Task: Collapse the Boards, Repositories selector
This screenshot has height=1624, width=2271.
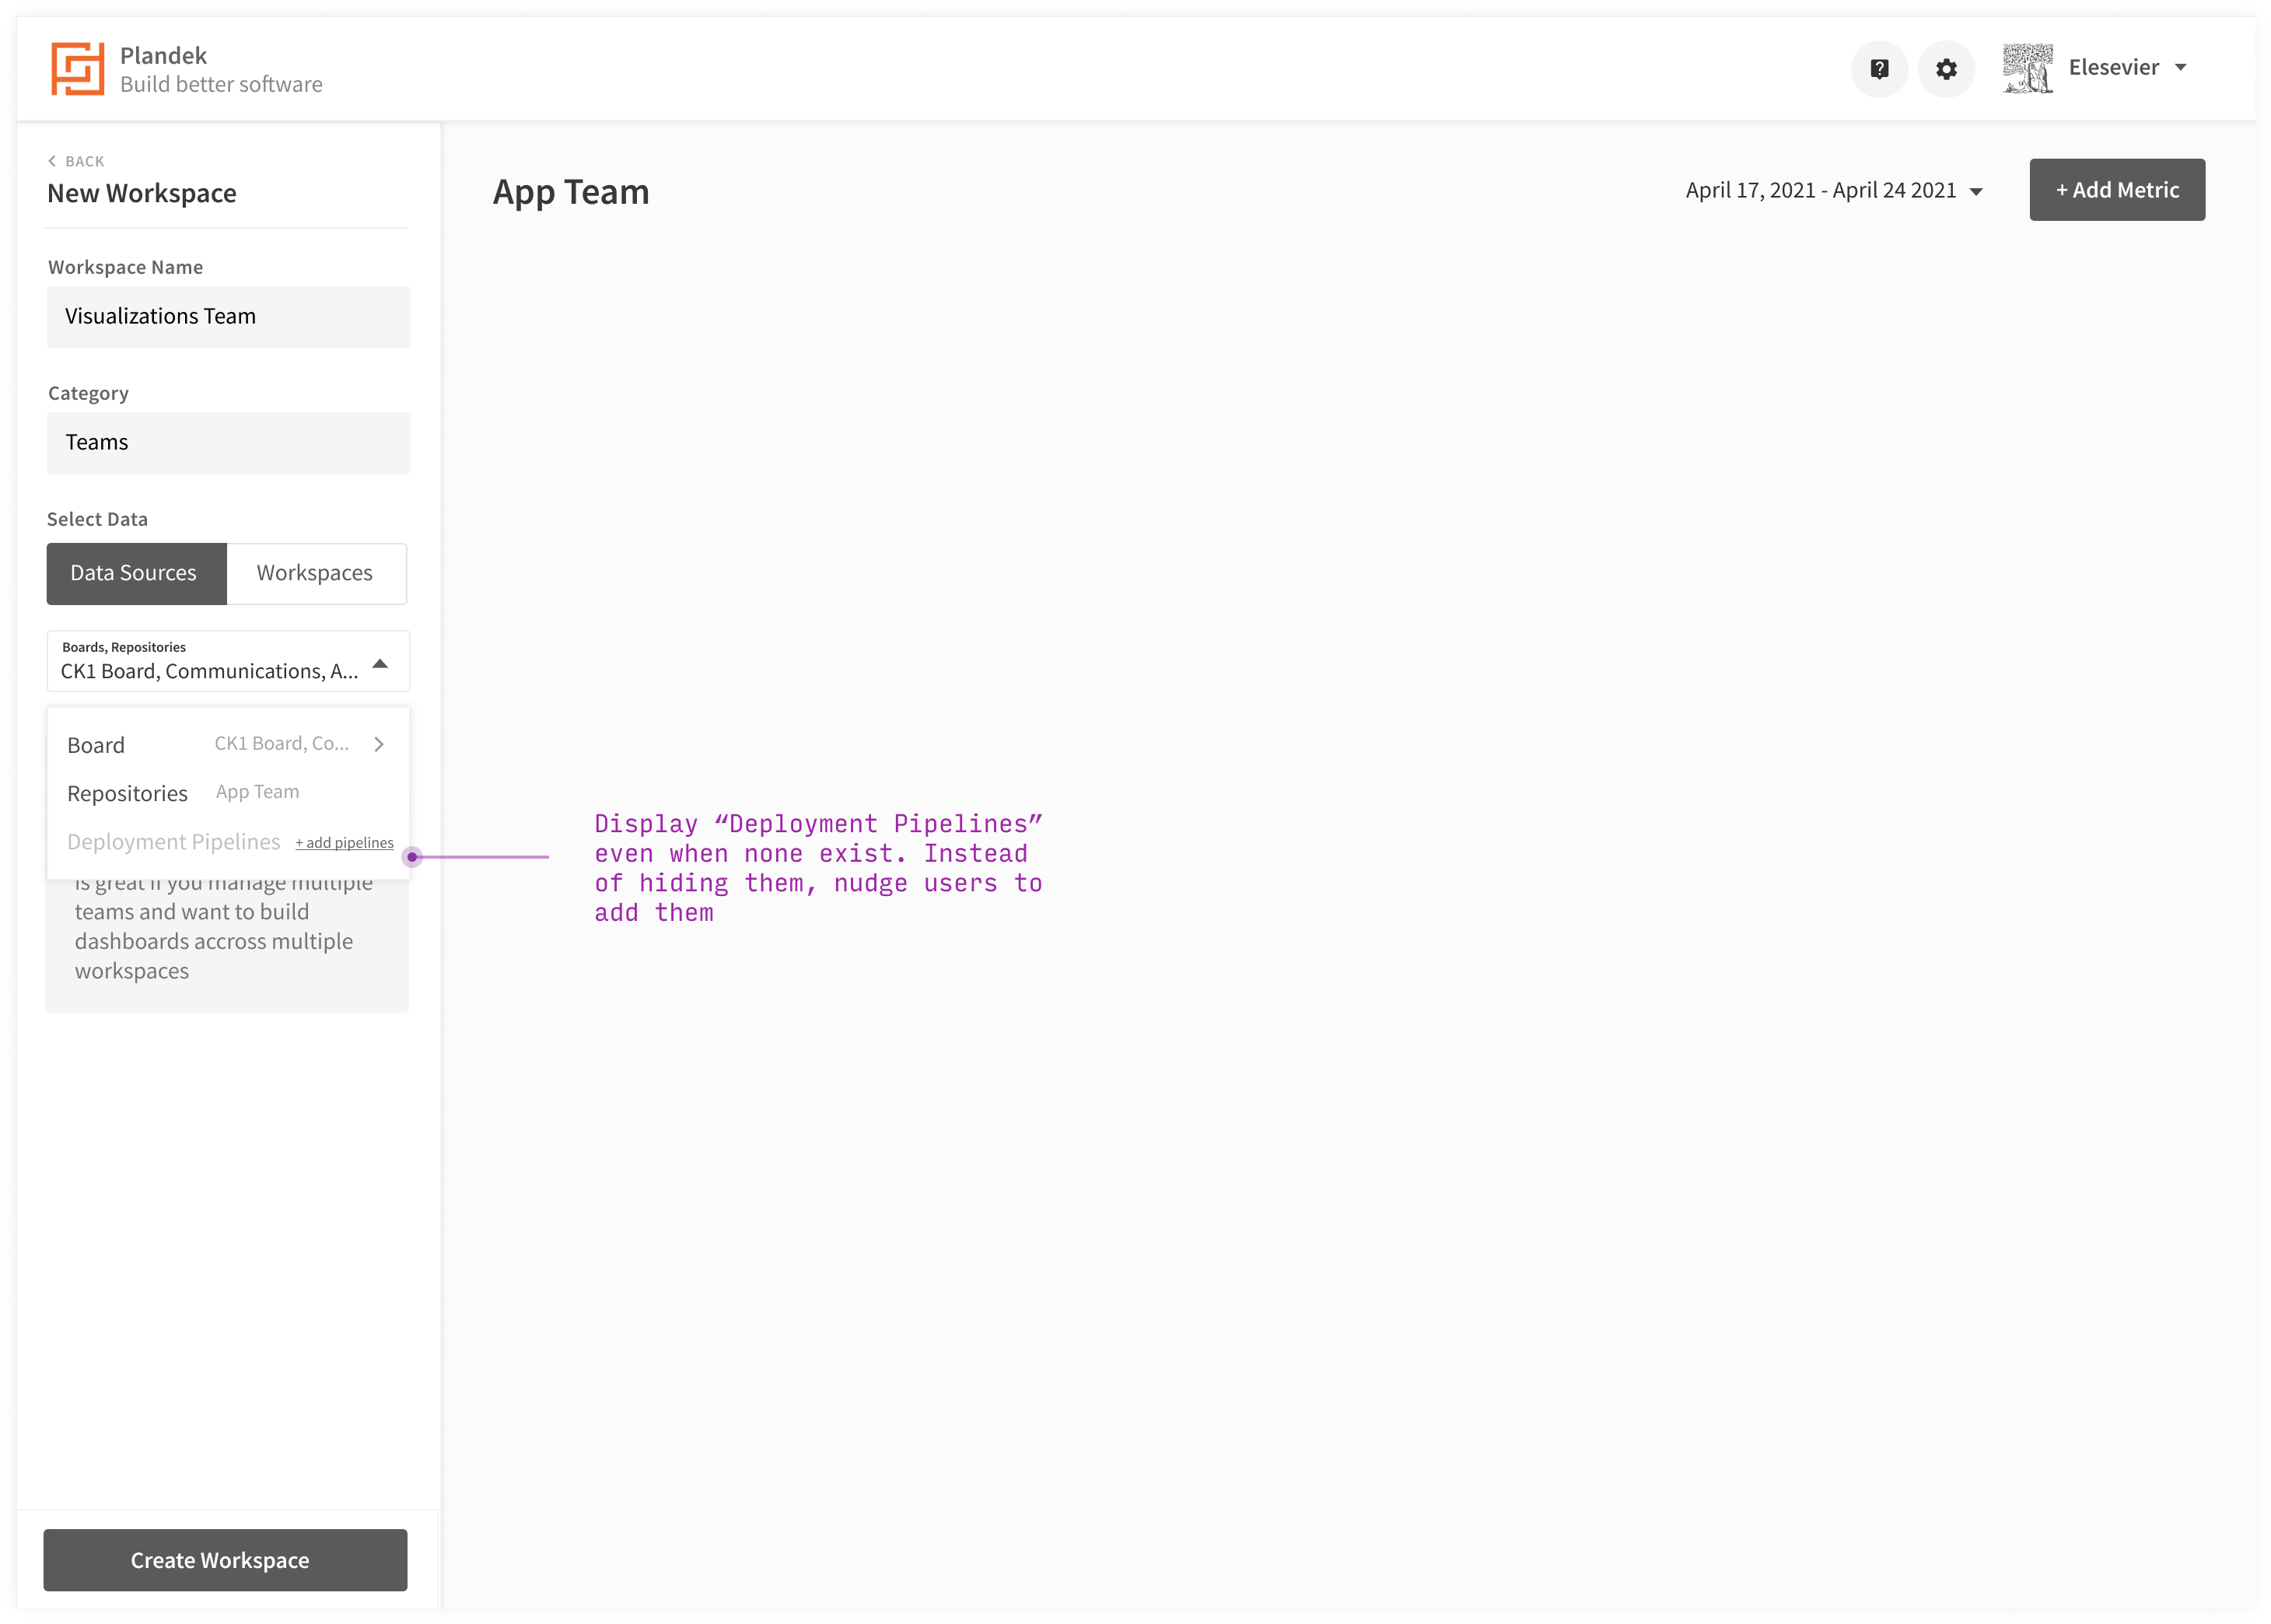Action: 380,664
